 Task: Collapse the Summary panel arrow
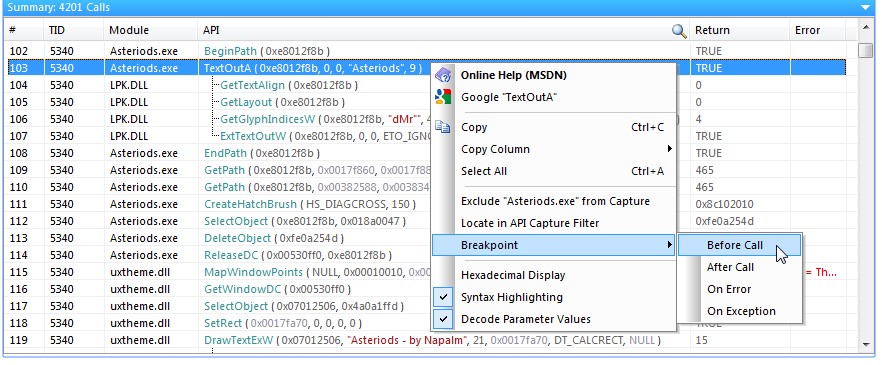point(865,7)
